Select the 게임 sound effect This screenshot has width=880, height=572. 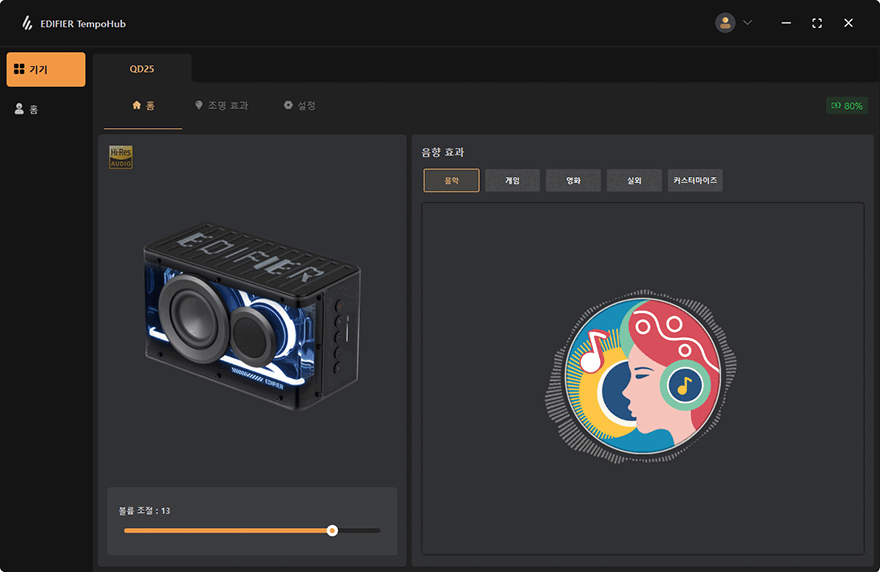(x=512, y=180)
